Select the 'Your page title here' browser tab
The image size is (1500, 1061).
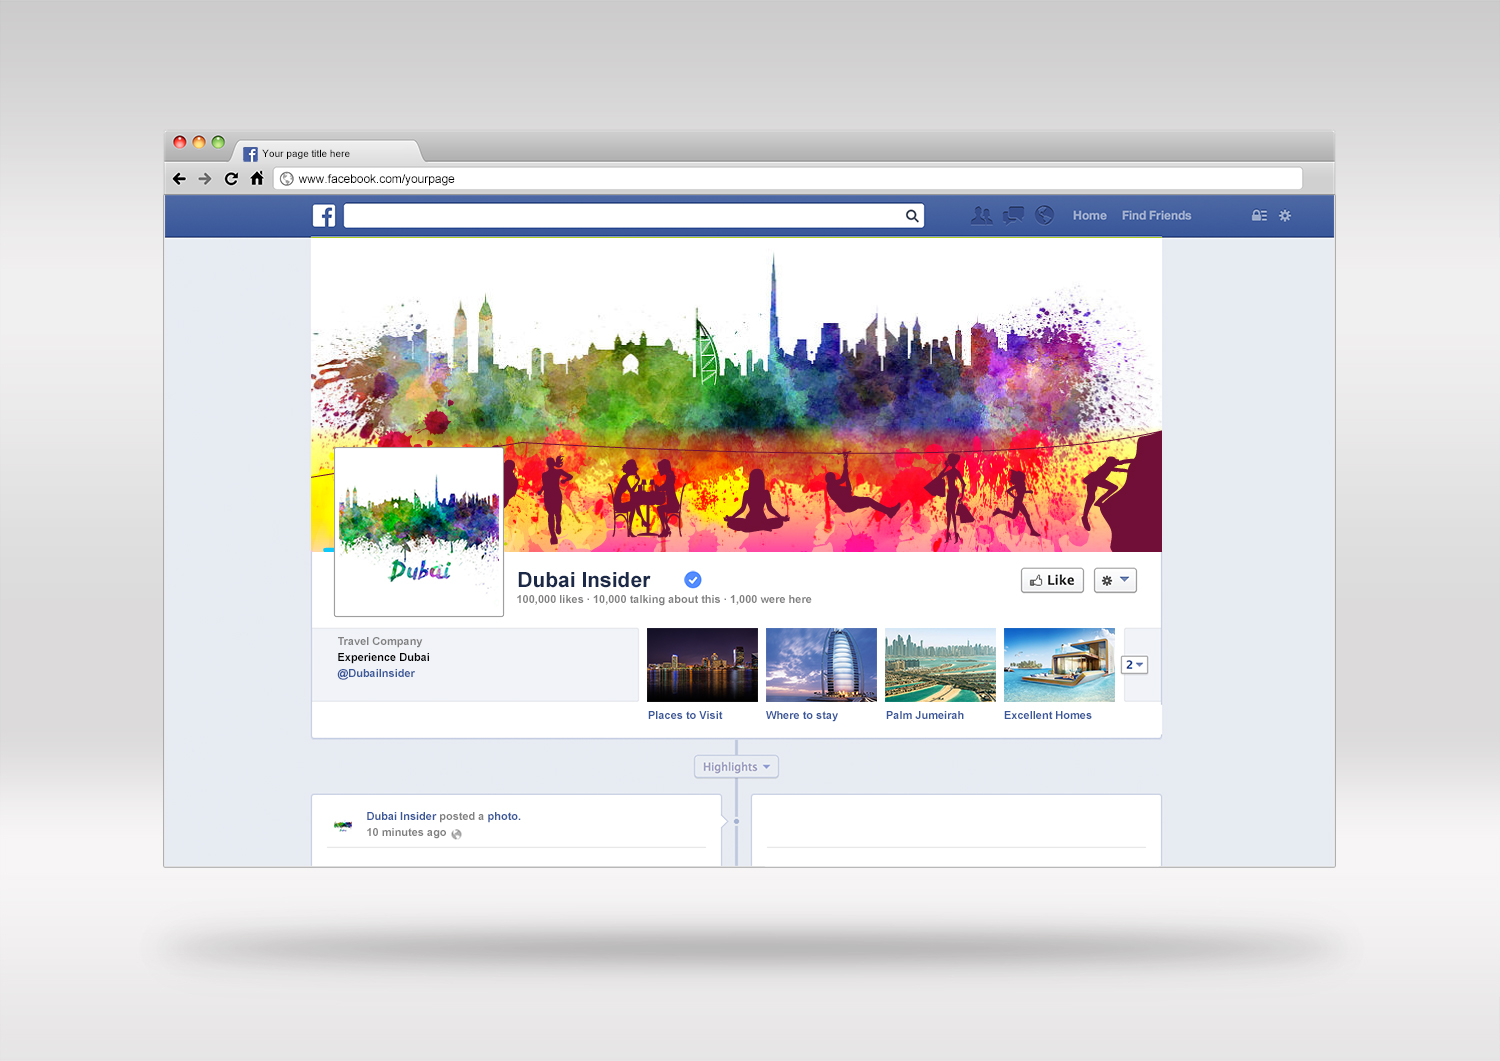tap(328, 153)
